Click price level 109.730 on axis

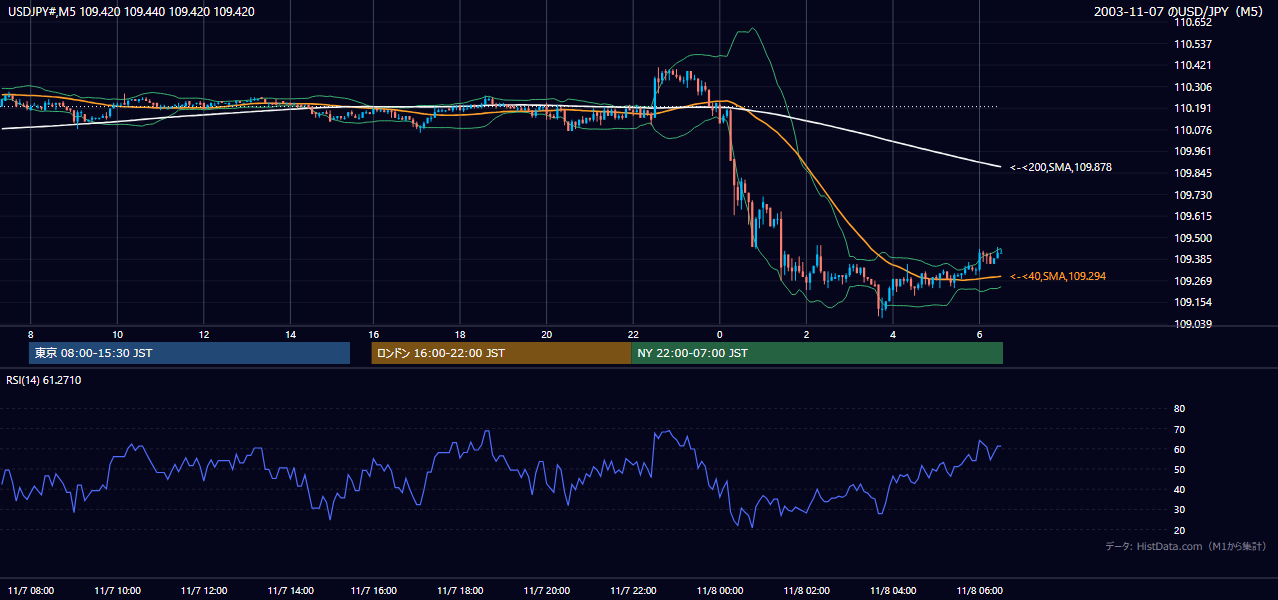coord(1193,195)
